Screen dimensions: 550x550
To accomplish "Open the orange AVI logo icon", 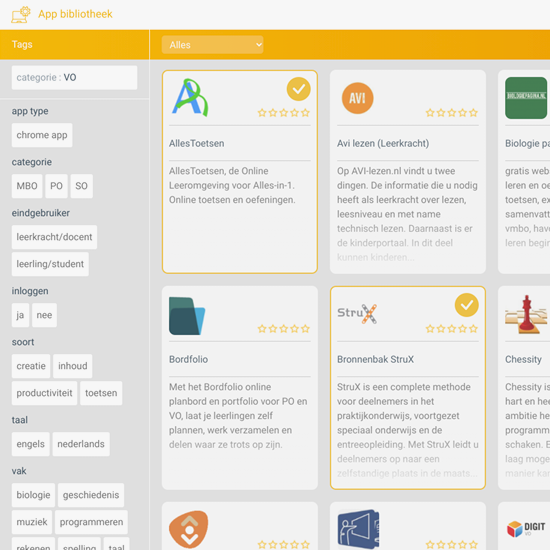I will (x=357, y=98).
